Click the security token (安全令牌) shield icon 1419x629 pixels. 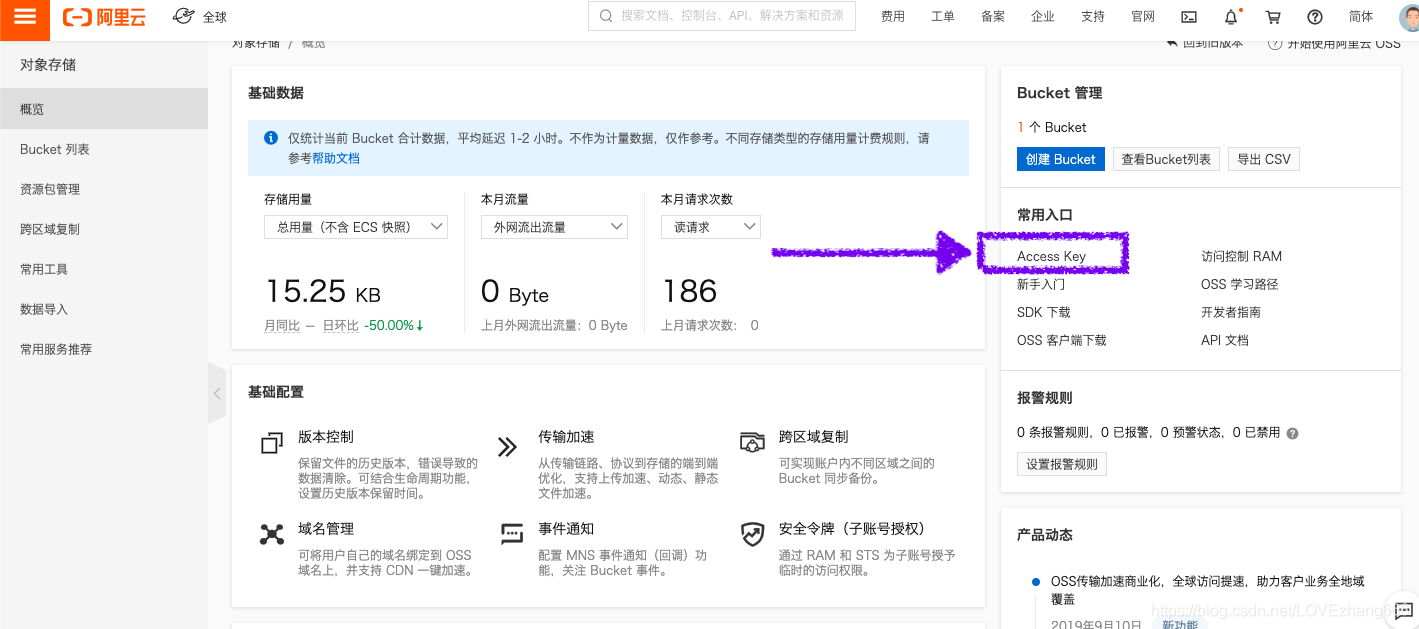tap(752, 534)
